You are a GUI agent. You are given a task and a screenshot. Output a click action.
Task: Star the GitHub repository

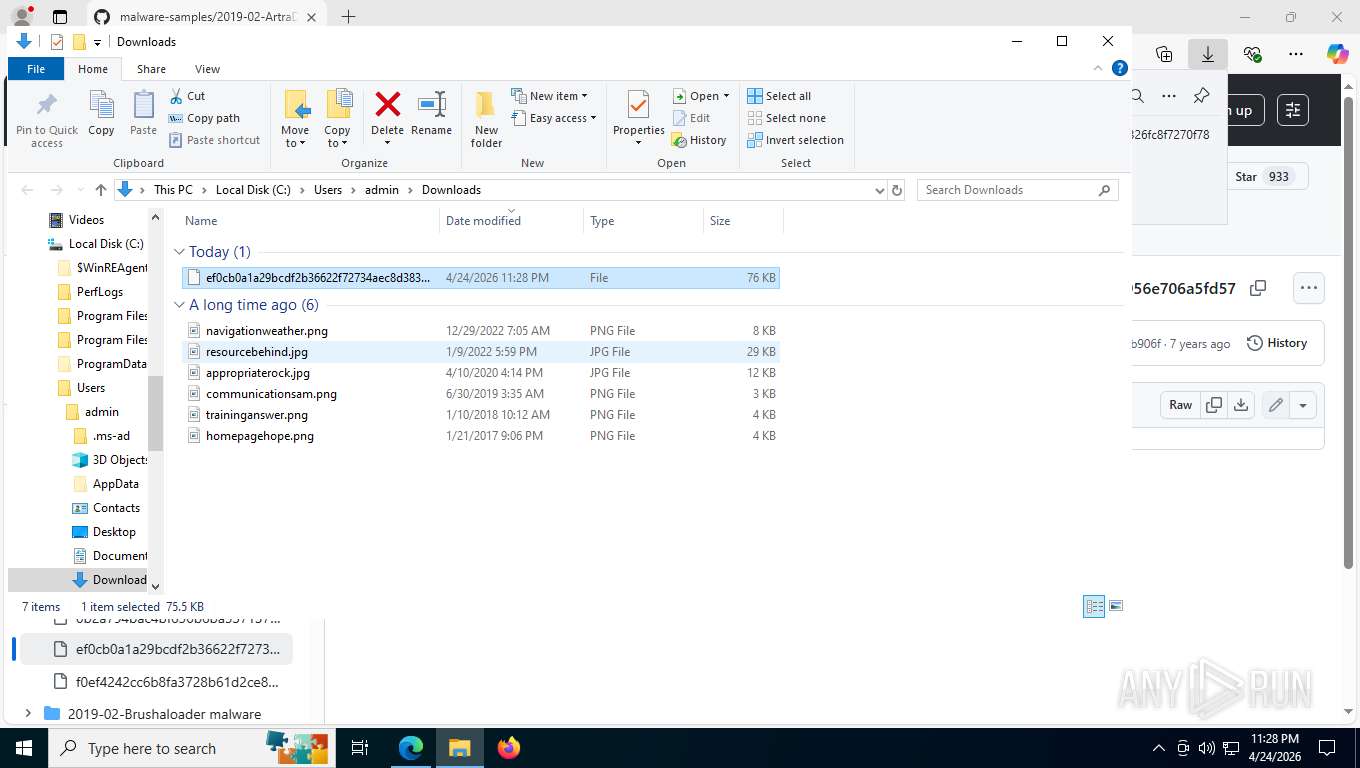pos(1267,177)
